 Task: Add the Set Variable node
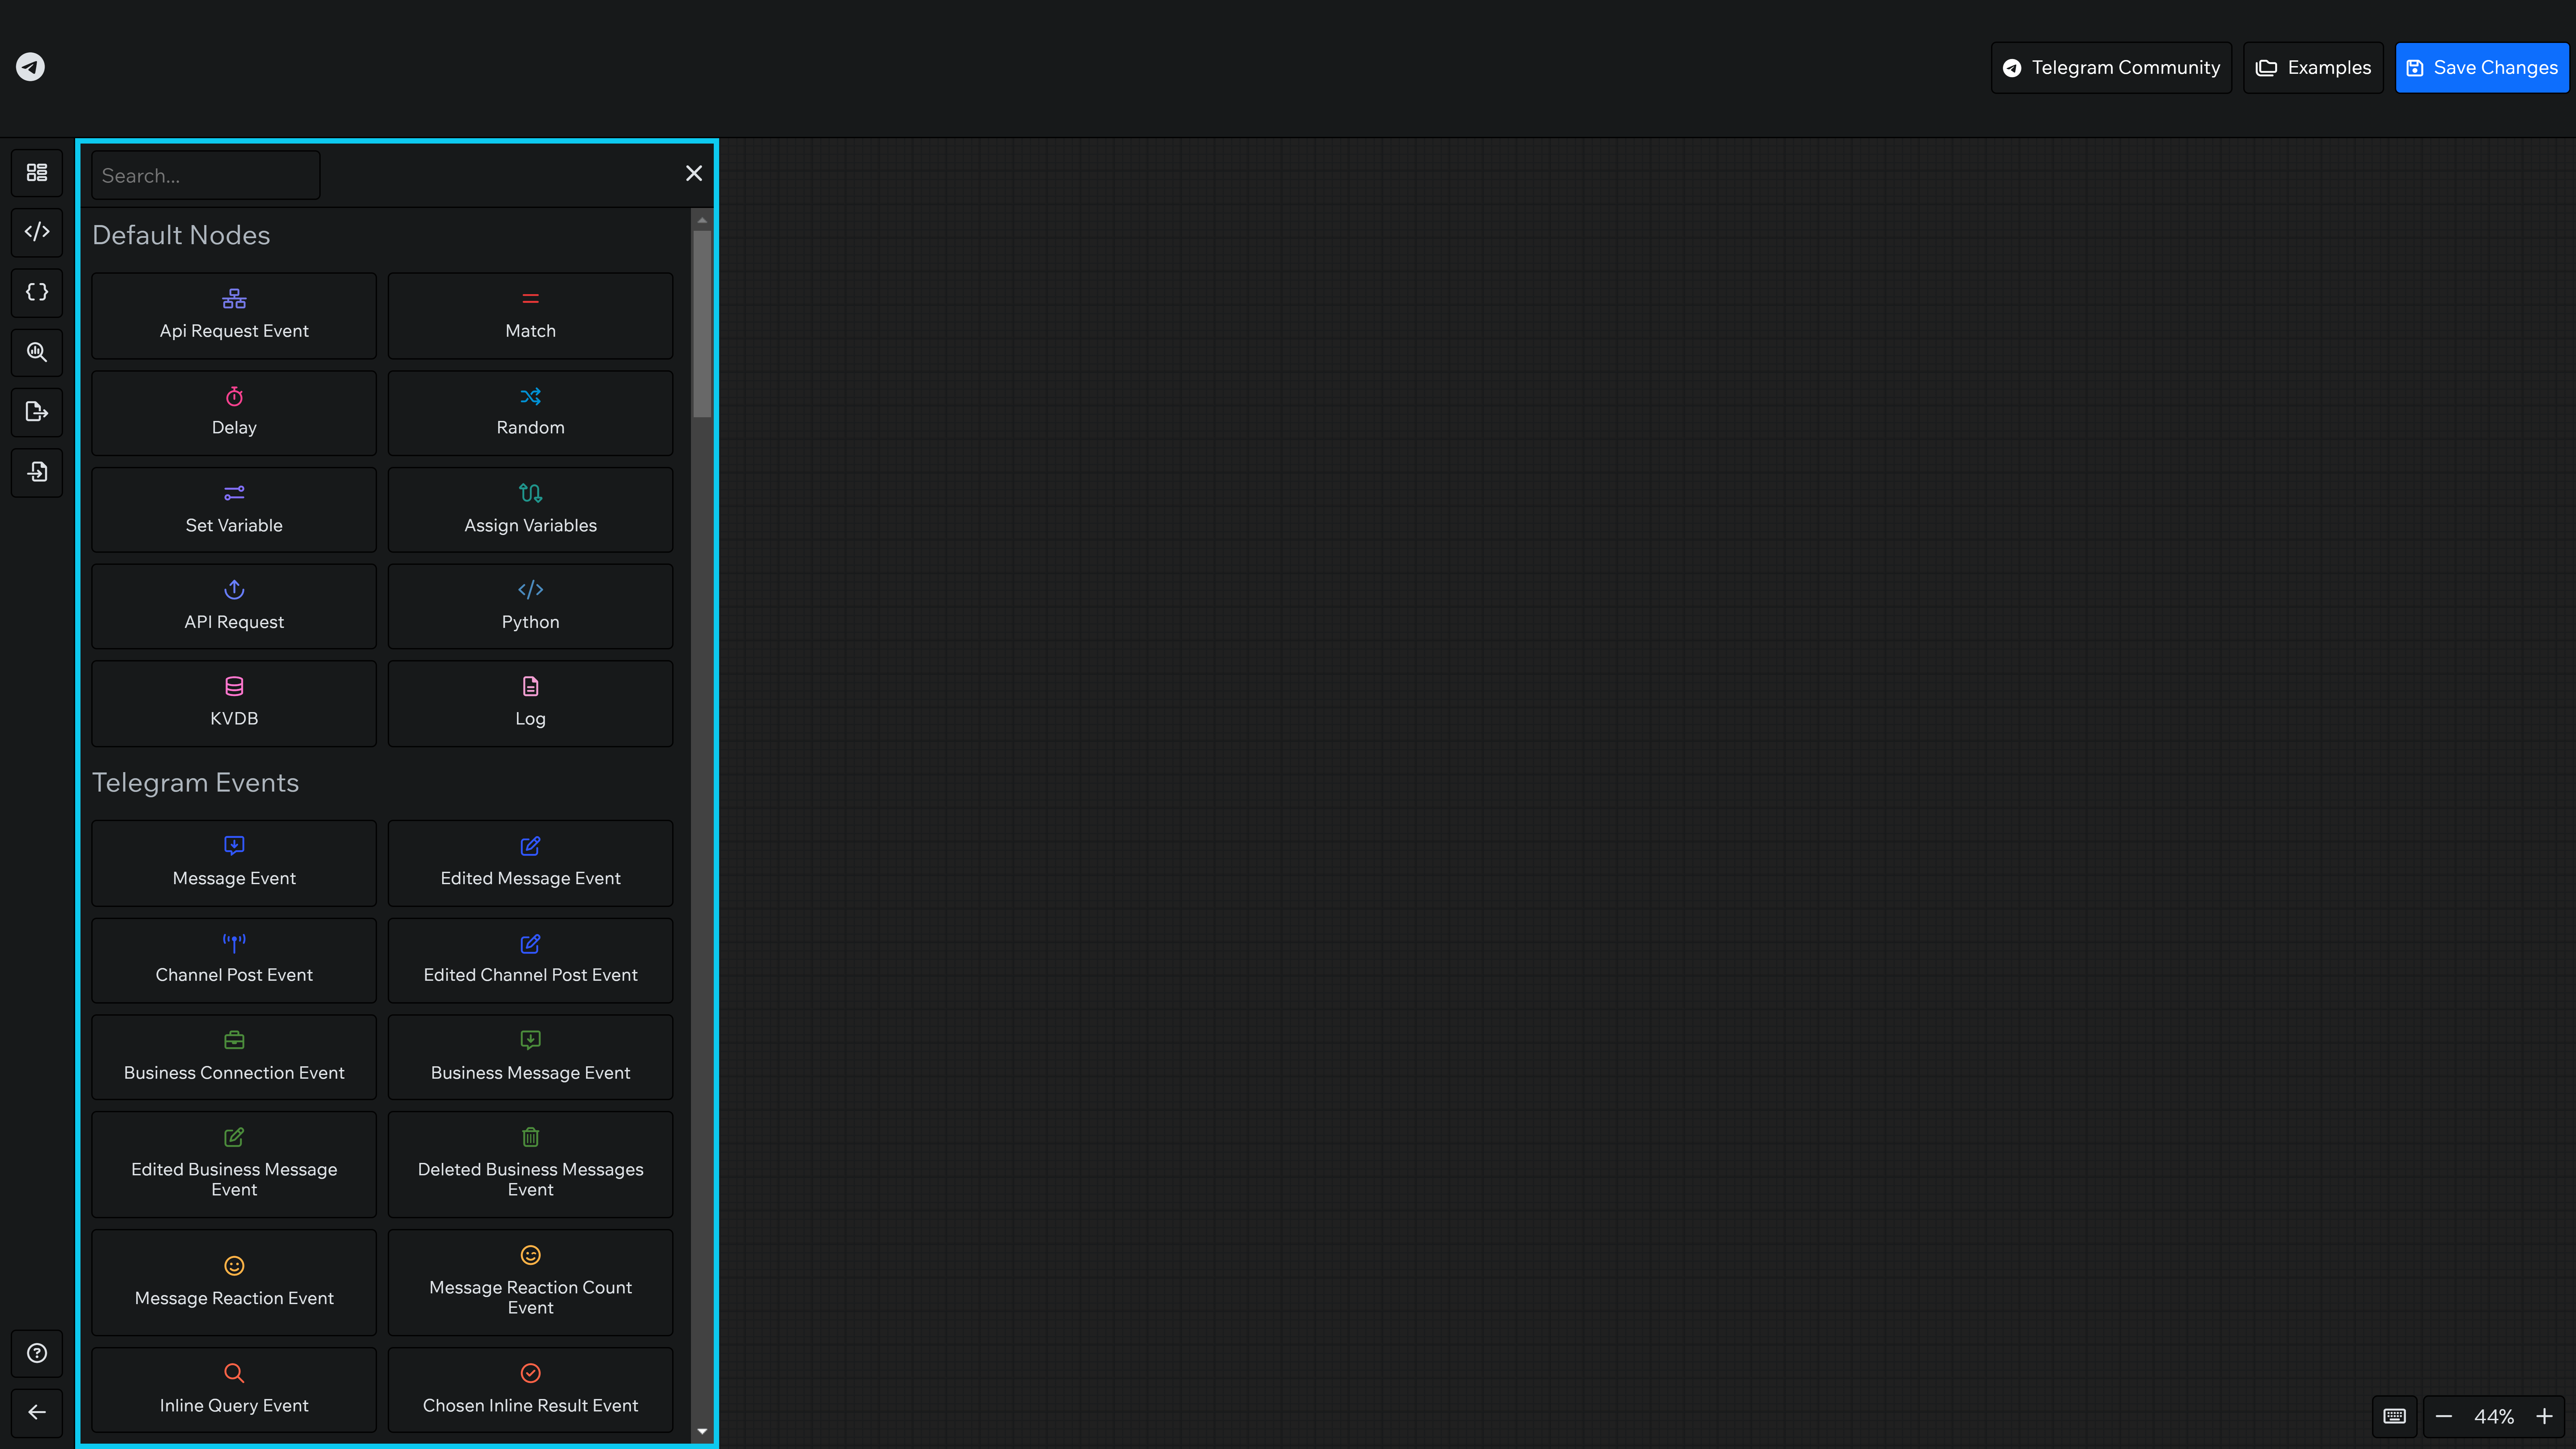(234, 509)
